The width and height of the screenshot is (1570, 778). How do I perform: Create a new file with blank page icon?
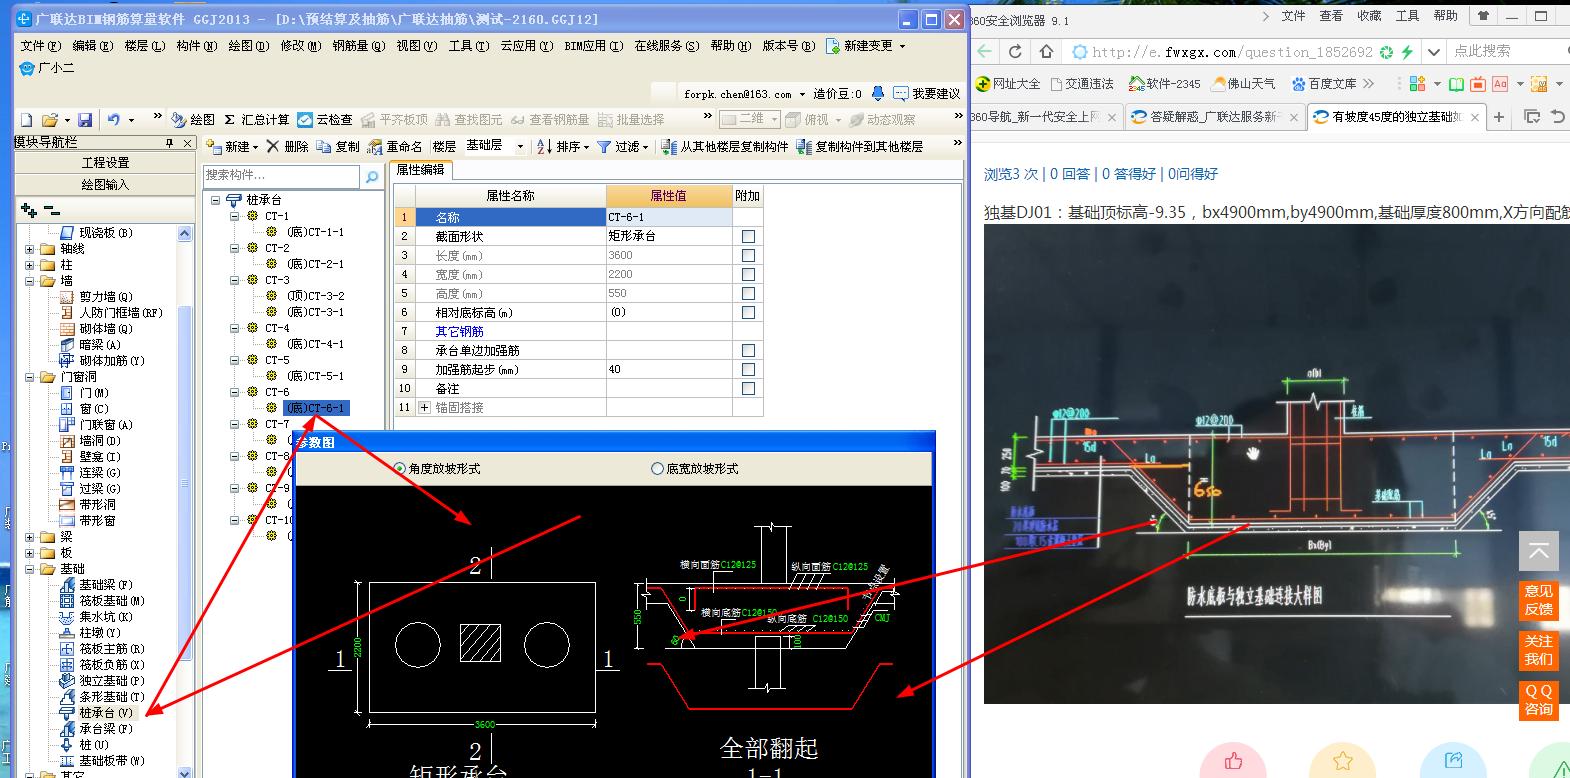pos(27,120)
